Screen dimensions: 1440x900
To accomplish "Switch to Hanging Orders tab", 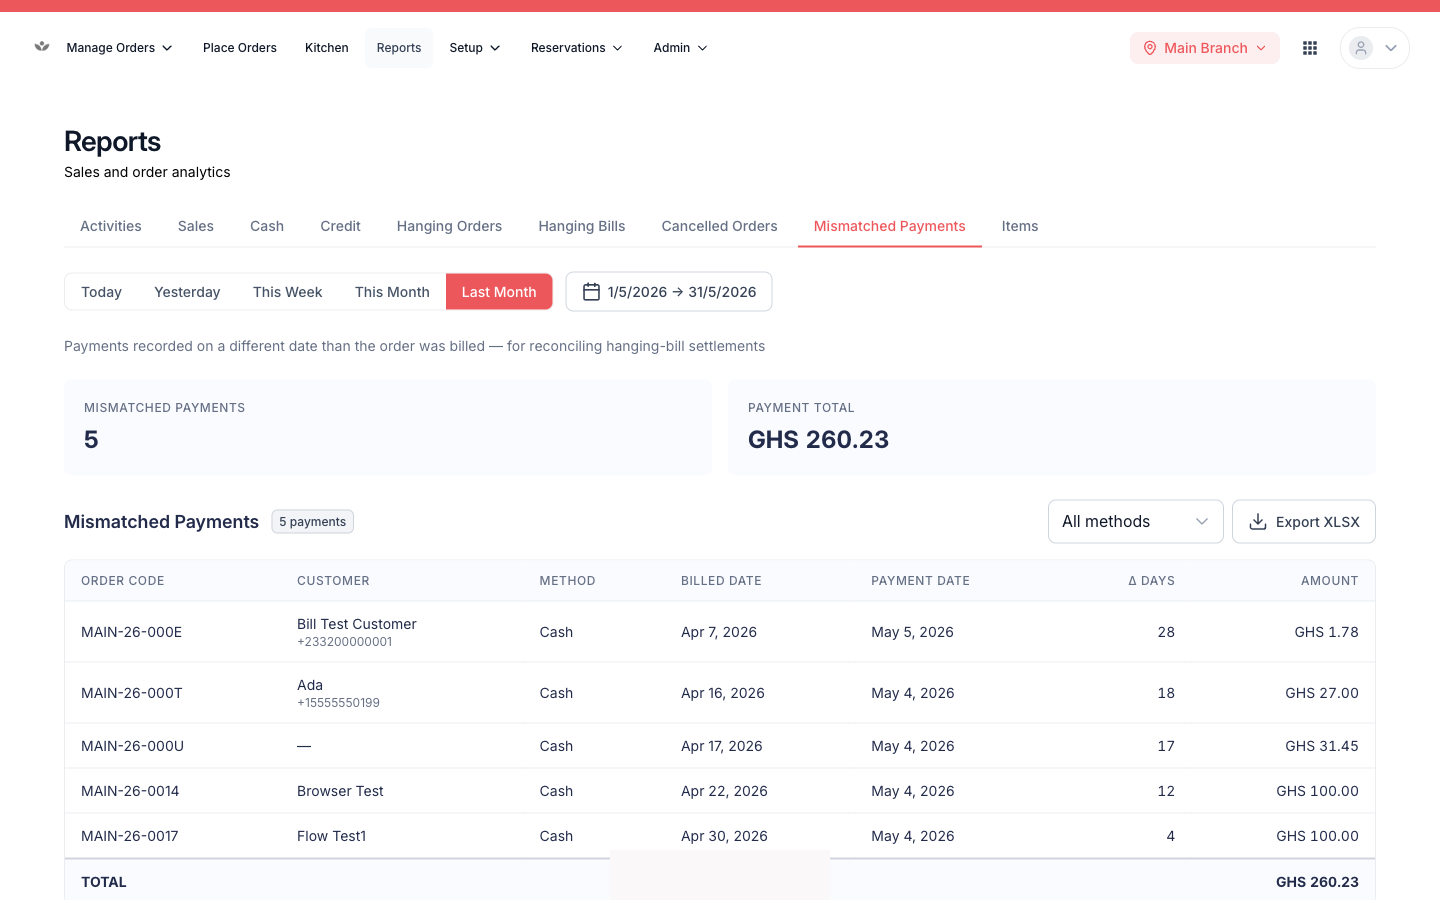I will tap(449, 226).
